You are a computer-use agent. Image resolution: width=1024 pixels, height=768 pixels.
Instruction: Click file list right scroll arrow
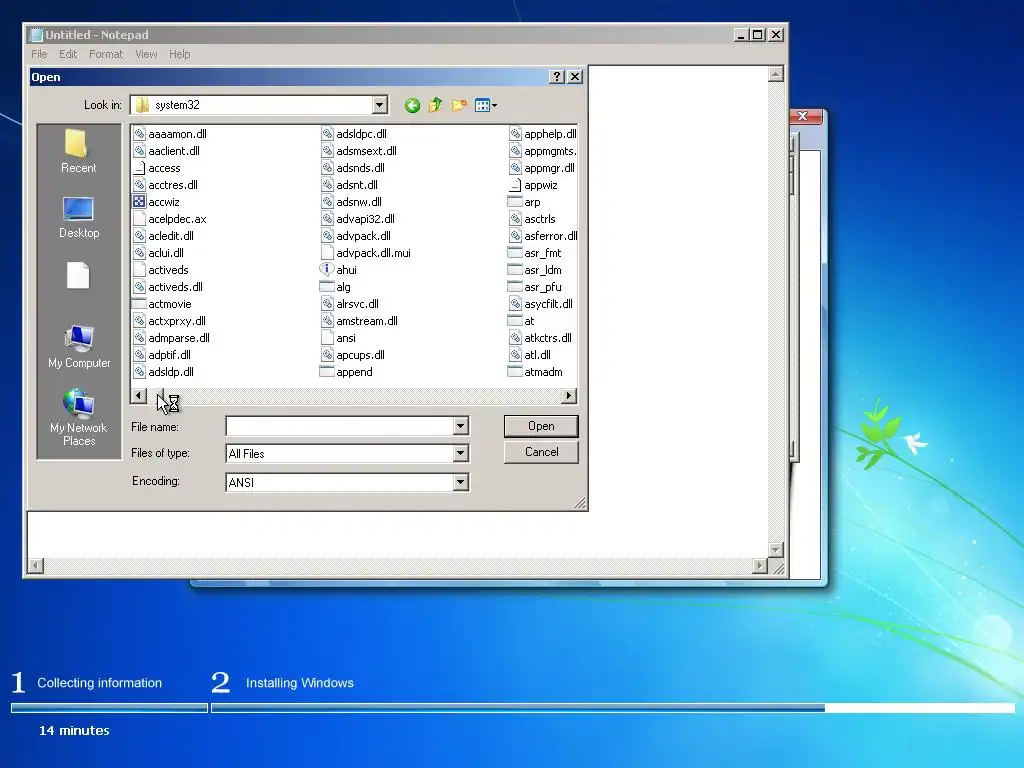click(569, 396)
